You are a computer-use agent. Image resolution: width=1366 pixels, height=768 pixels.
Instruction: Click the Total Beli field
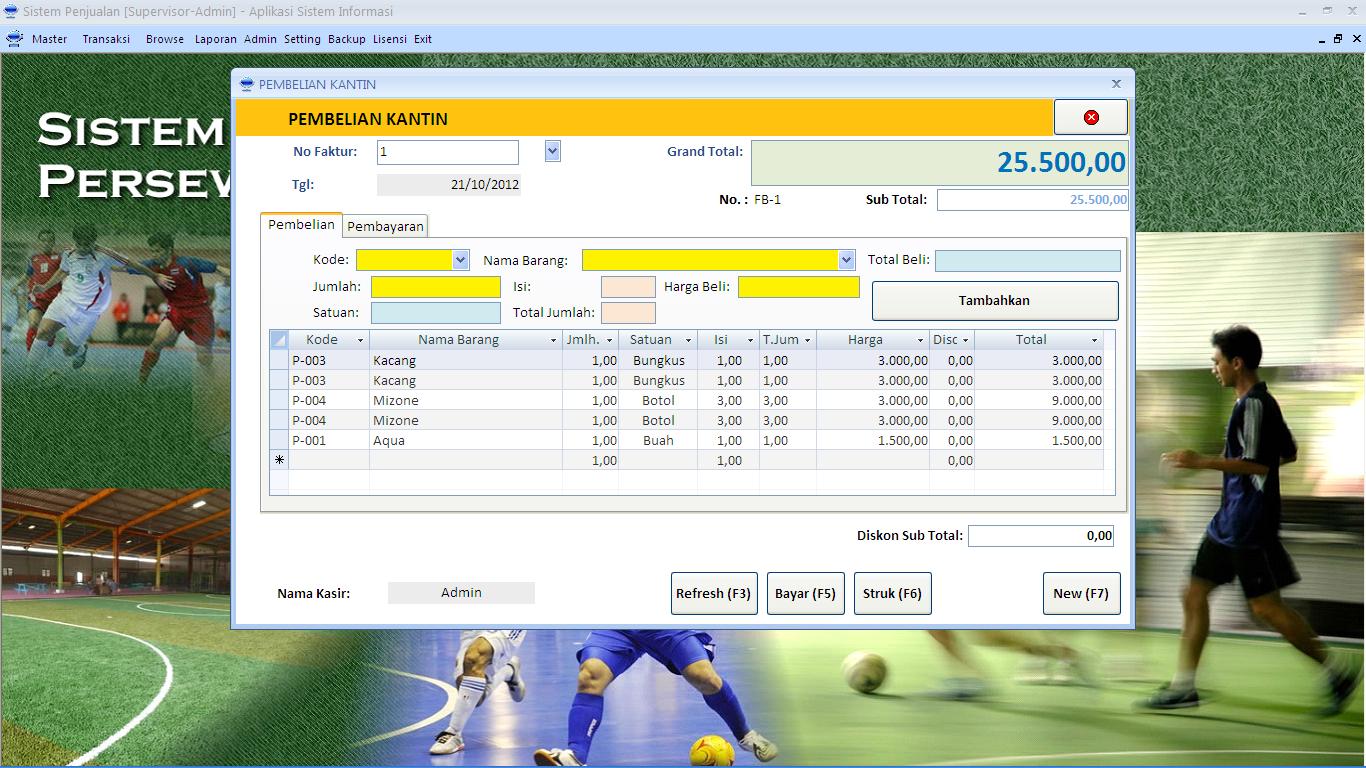1028,261
